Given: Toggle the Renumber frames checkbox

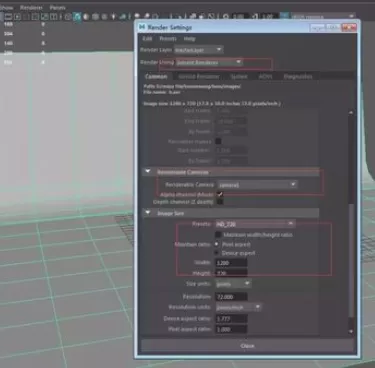Looking at the screenshot, I should tap(218, 141).
